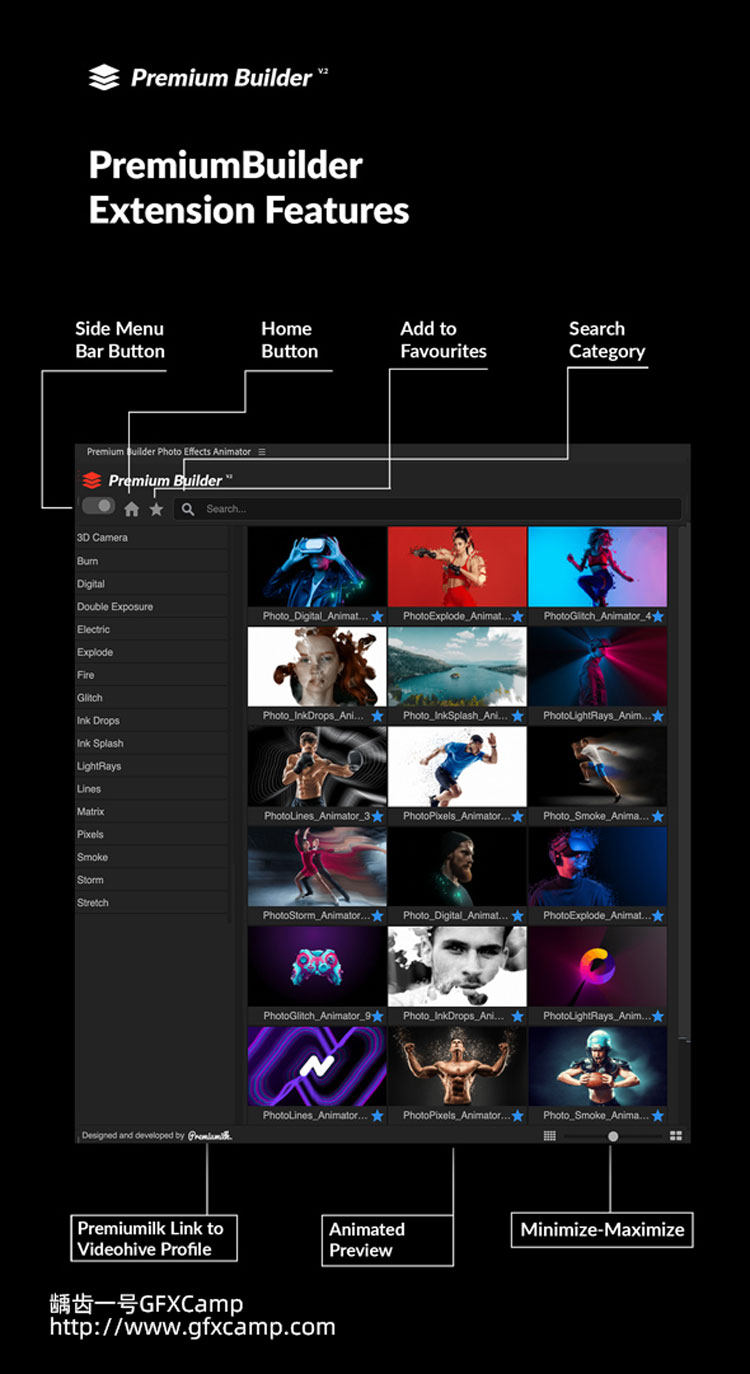
Task: Open the jumping woman glitch thumbnail
Action: [x=597, y=567]
